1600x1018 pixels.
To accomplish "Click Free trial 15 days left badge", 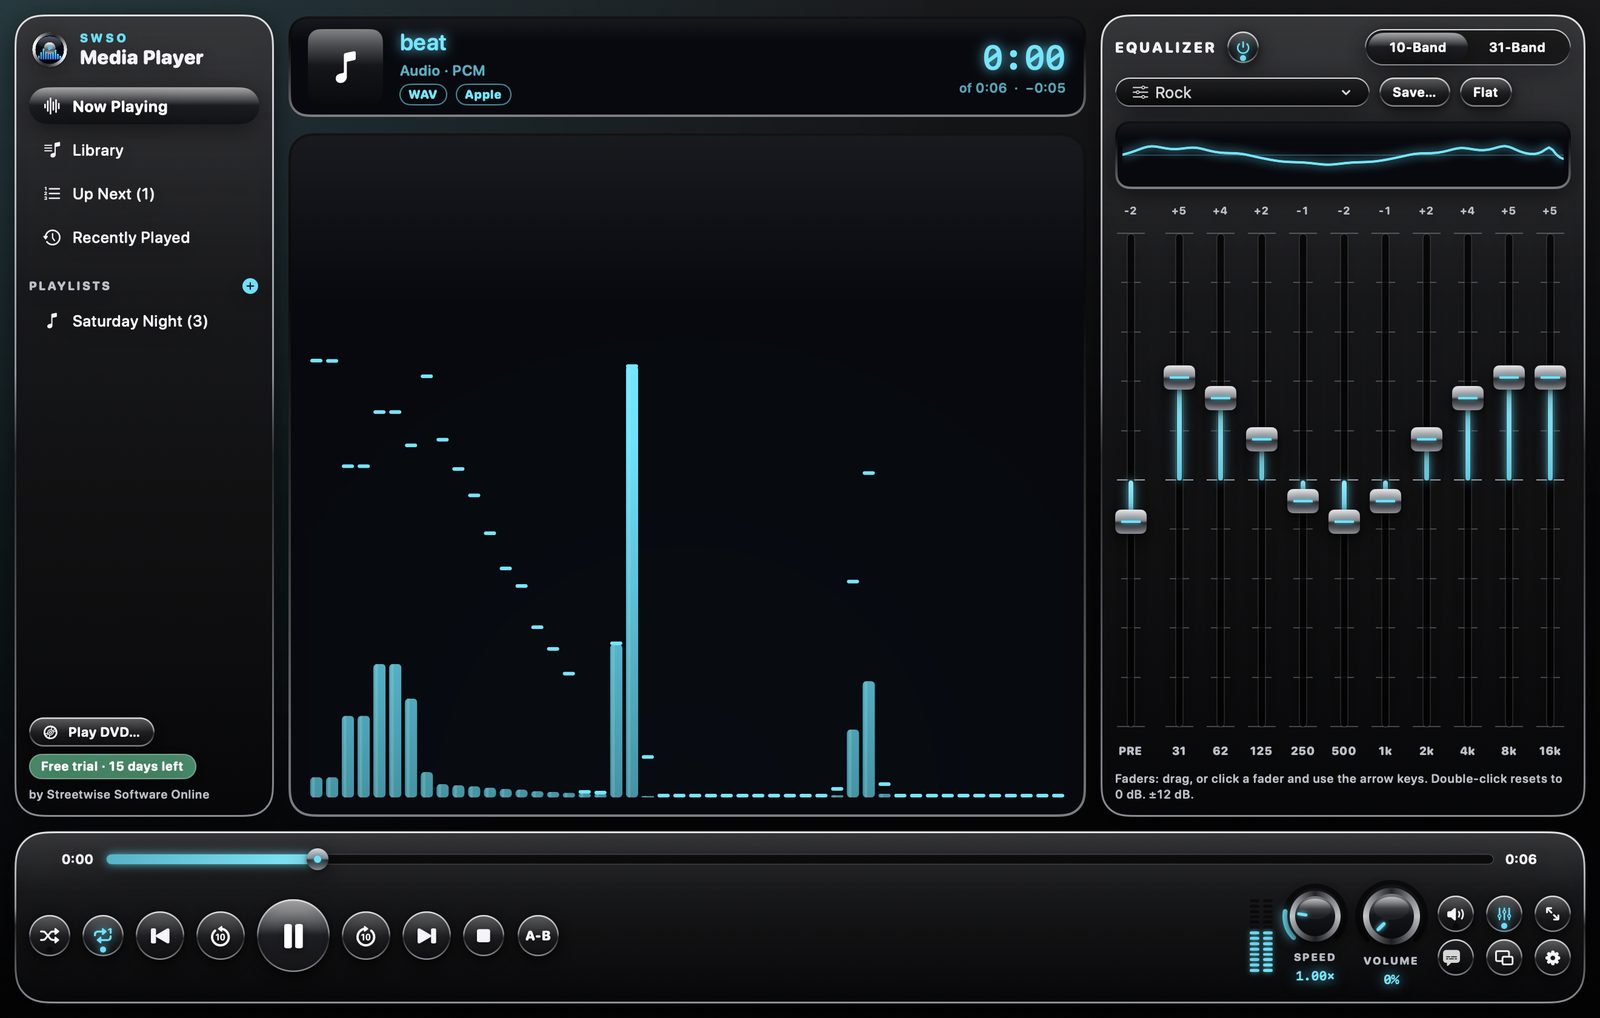I will pyautogui.click(x=112, y=766).
